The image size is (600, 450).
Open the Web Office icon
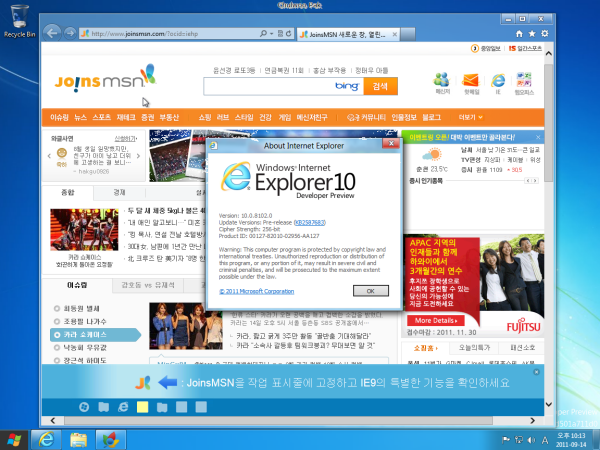pos(524,79)
